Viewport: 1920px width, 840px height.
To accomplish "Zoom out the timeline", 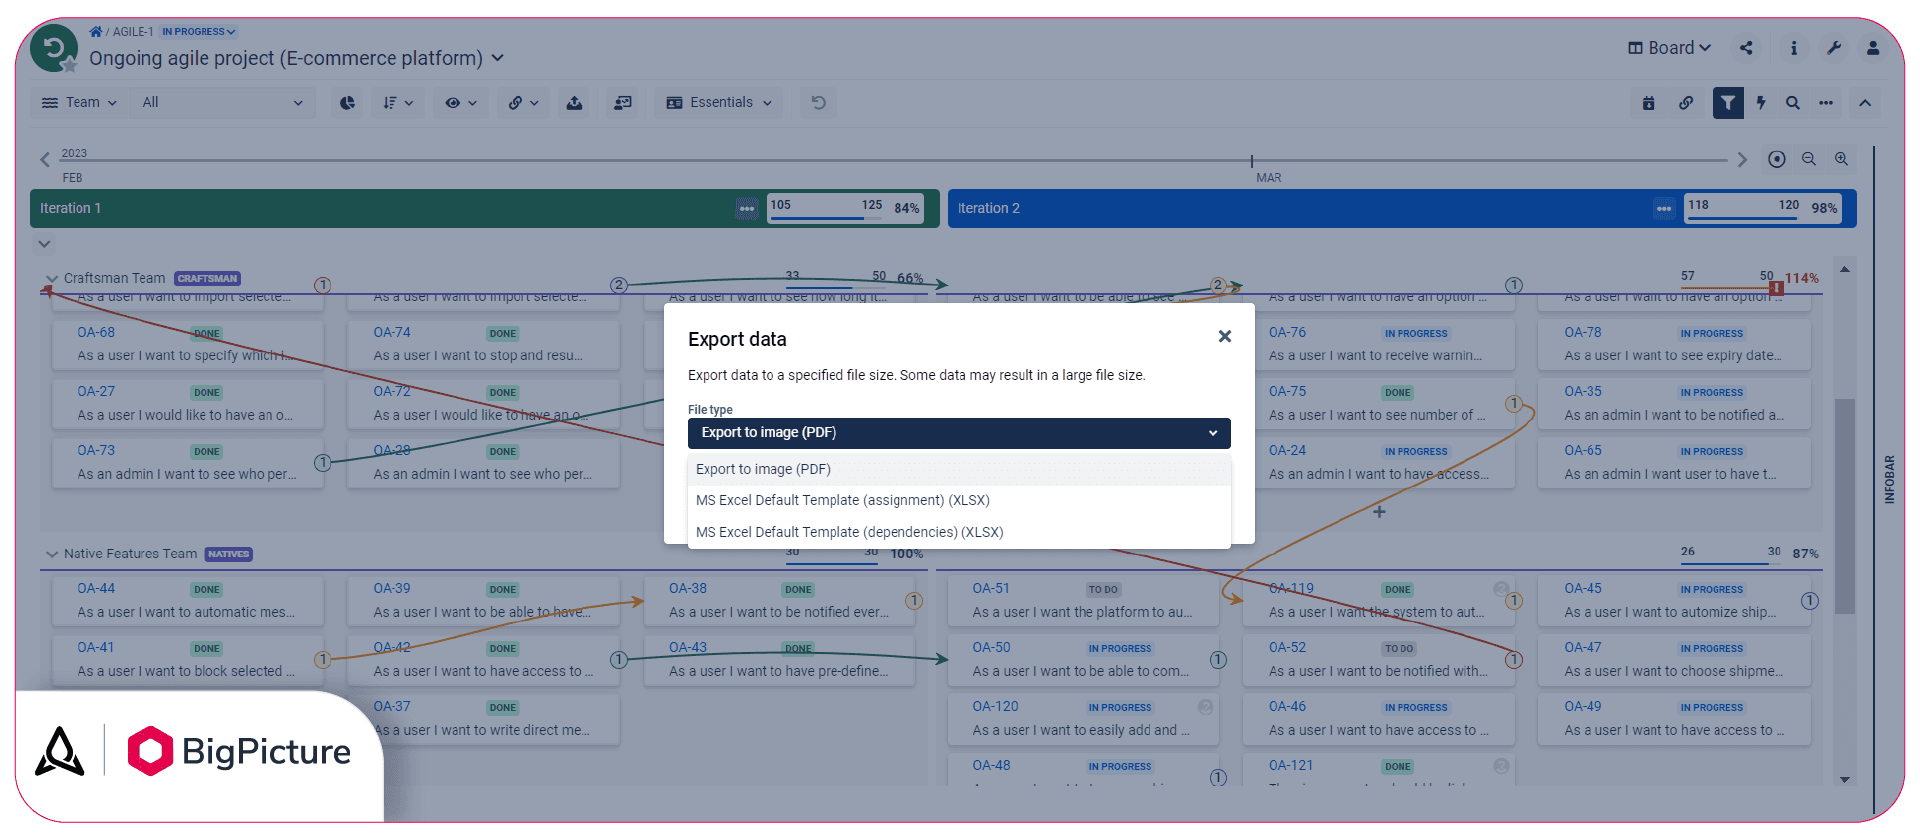I will pyautogui.click(x=1809, y=159).
